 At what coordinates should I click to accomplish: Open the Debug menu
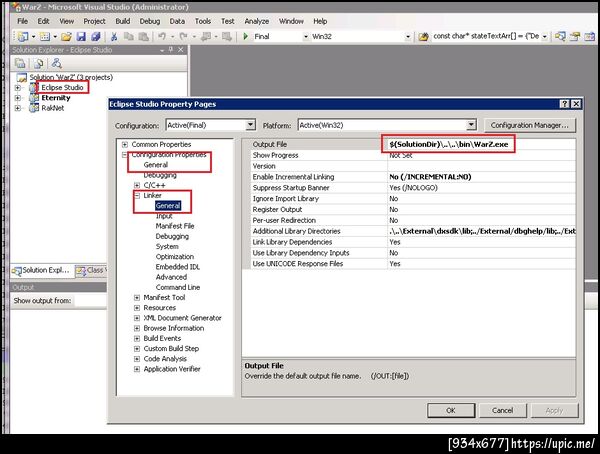[x=150, y=21]
